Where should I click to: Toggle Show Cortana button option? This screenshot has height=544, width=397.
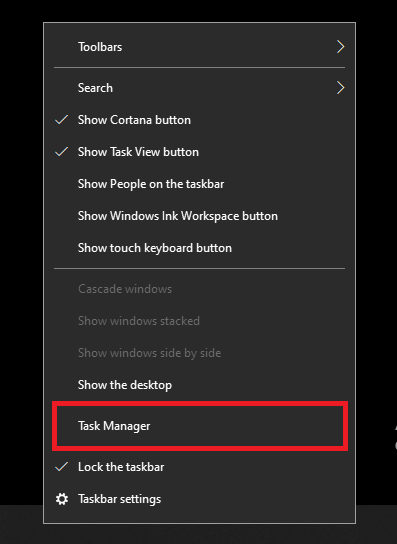[200, 120]
